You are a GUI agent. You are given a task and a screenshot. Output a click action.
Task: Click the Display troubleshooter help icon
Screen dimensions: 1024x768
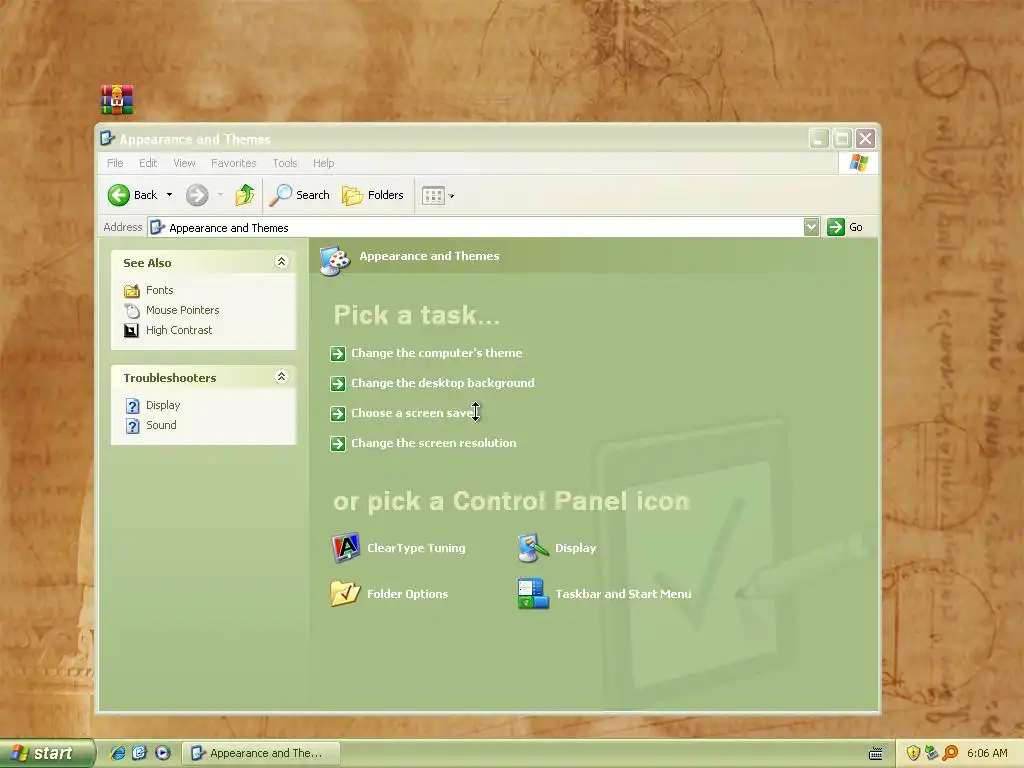[133, 406]
